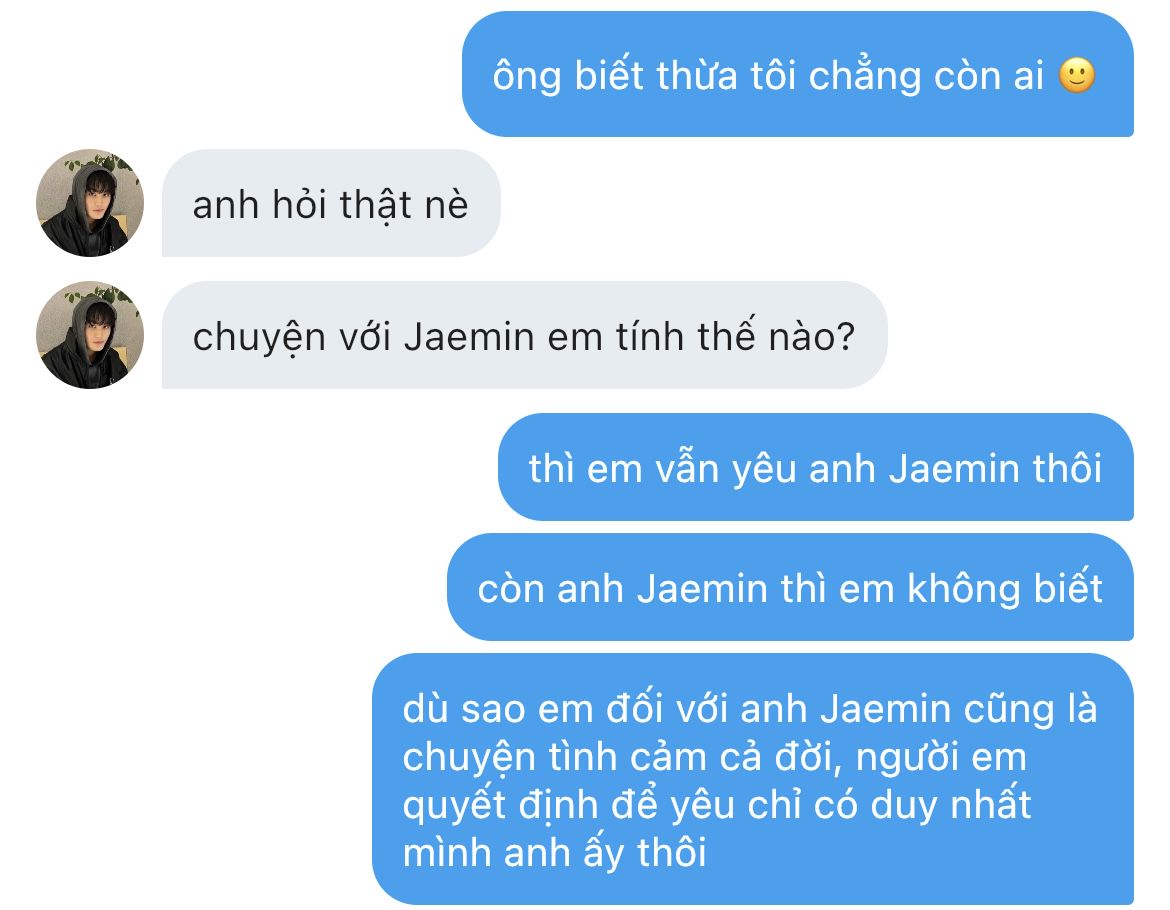1170x910 pixels.
Task: Click 'không biết' in the 'còn anh Jaemin' bubble
Action: pos(1004,587)
